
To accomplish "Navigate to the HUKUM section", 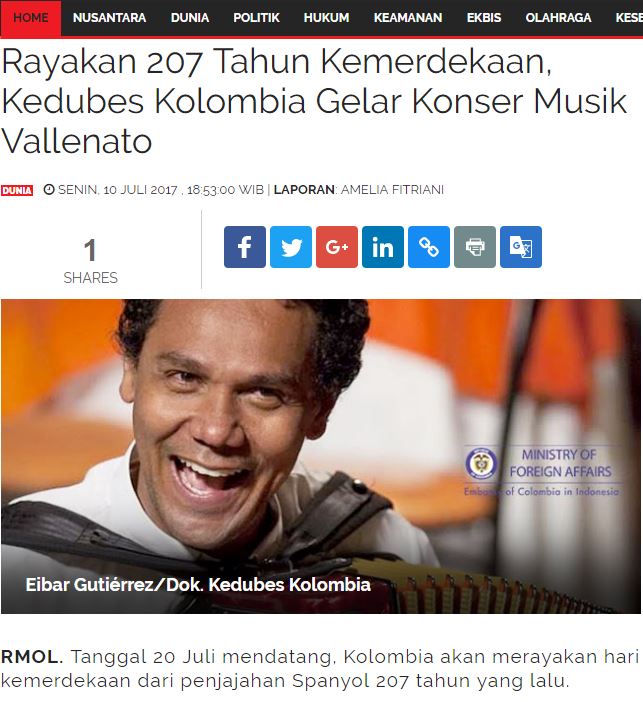I will 326,18.
